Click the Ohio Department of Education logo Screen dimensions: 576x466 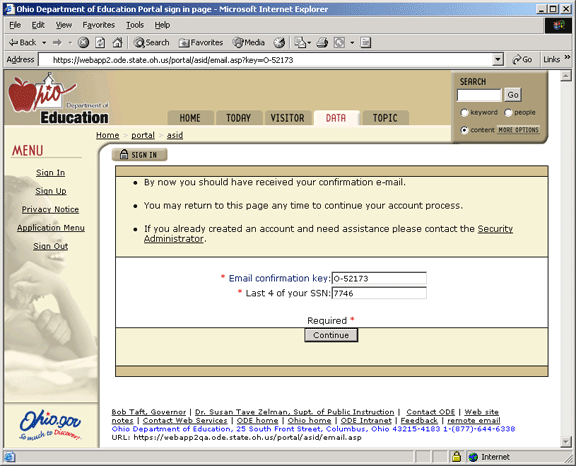point(59,98)
